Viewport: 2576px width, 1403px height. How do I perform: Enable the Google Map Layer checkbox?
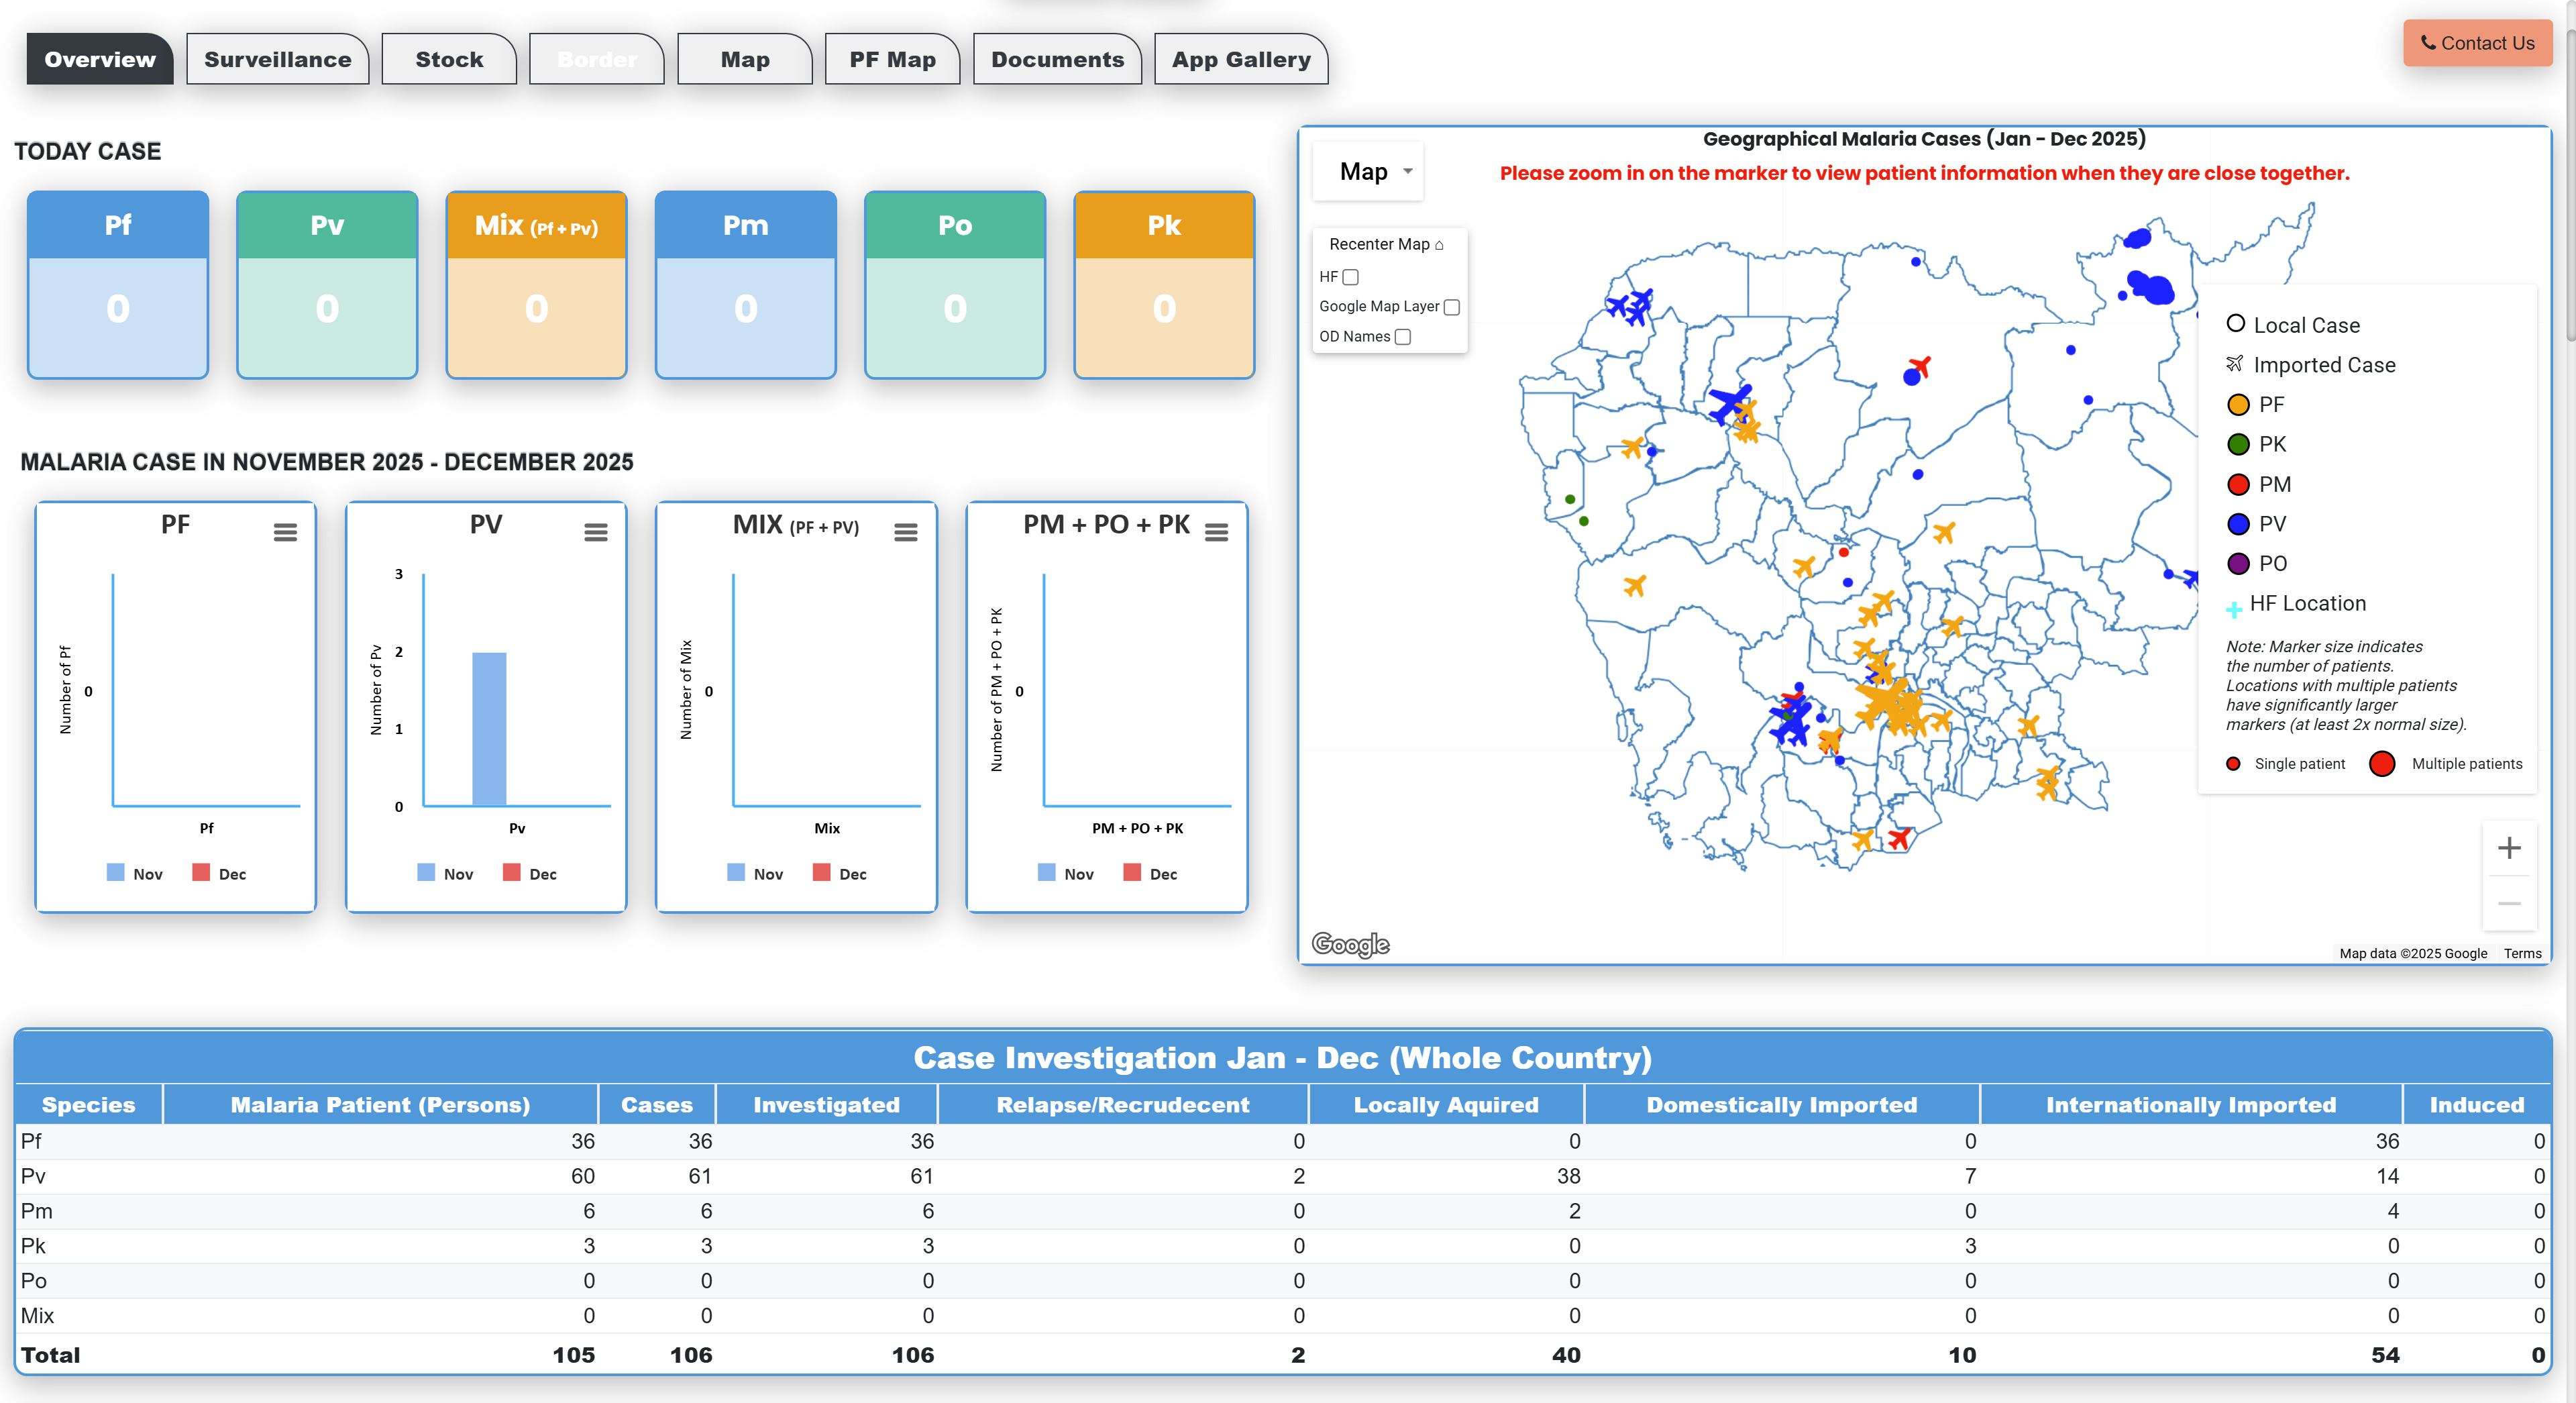click(1452, 307)
